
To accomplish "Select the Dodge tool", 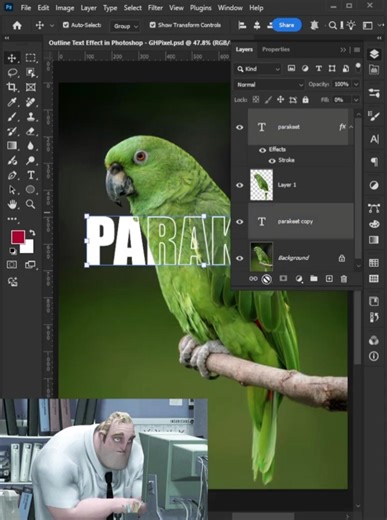I will click(x=31, y=160).
